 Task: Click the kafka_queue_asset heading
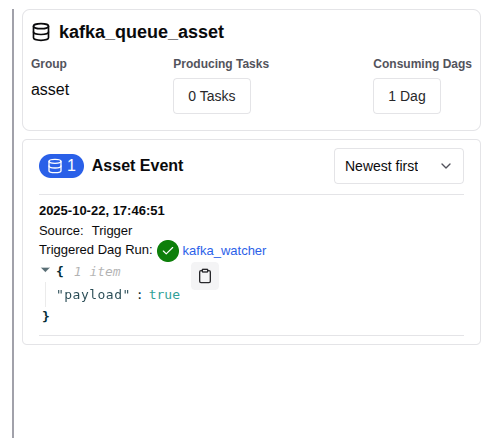[x=141, y=32]
